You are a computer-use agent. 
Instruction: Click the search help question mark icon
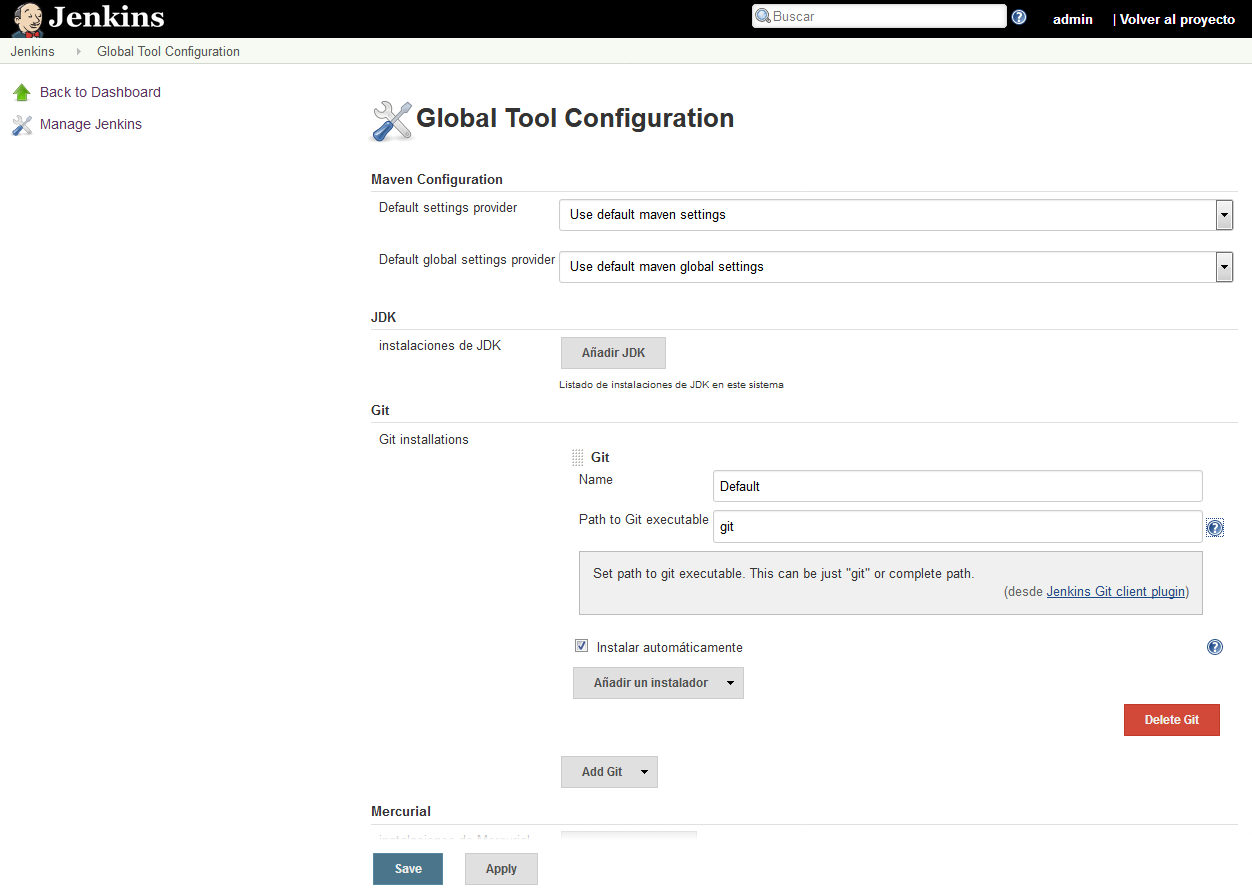1019,17
